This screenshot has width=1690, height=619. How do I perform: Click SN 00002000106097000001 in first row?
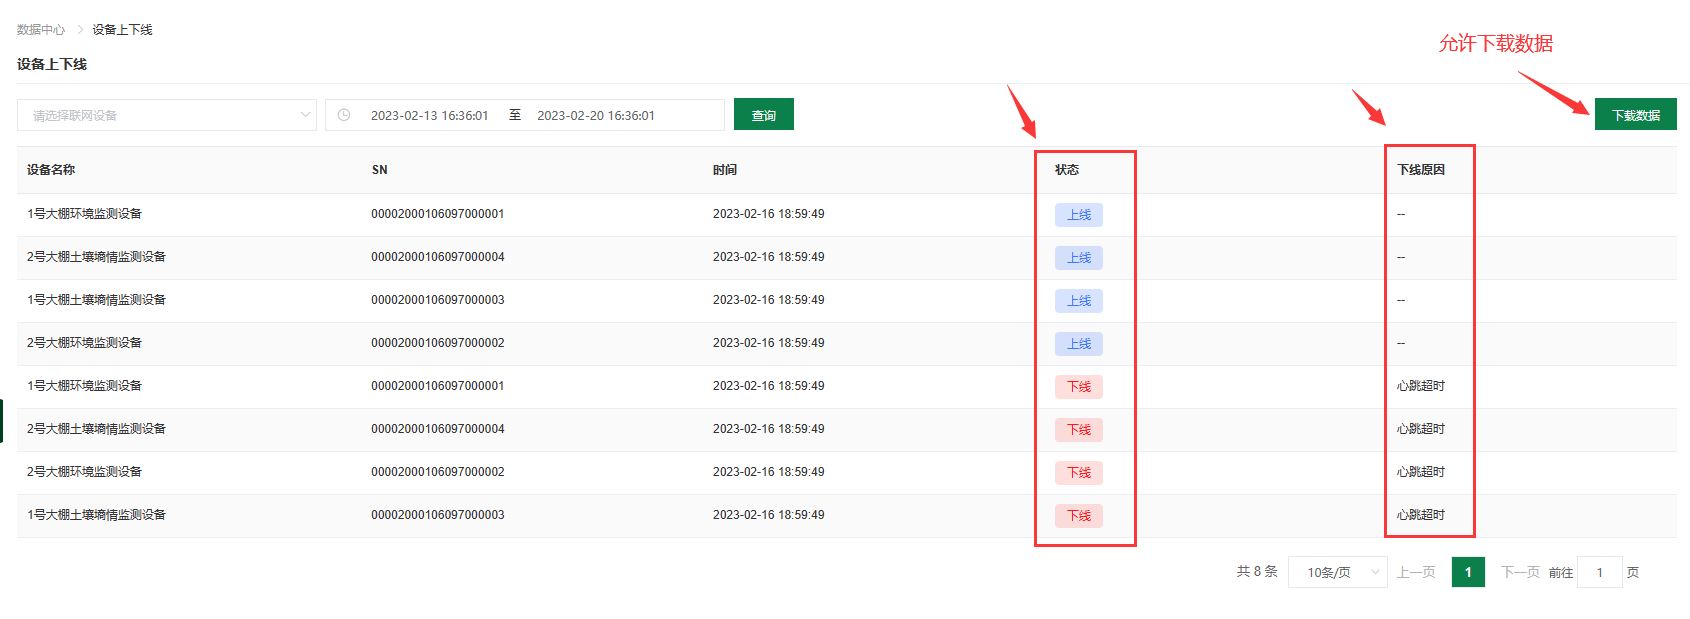438,214
